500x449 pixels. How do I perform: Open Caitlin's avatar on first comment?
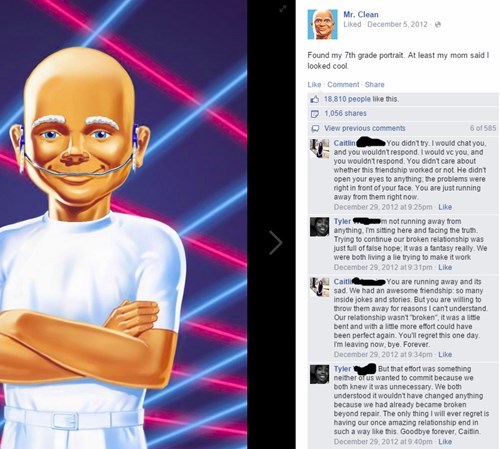click(320, 148)
